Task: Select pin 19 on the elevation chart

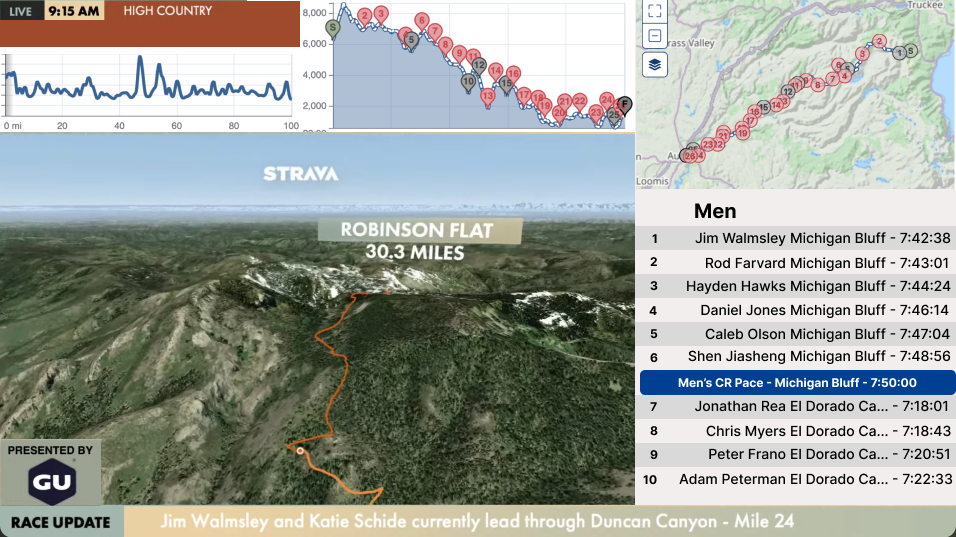Action: tap(544, 106)
